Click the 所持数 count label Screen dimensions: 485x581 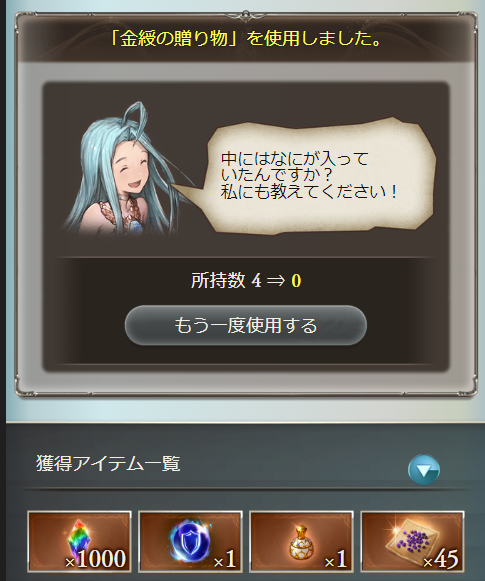tap(218, 280)
